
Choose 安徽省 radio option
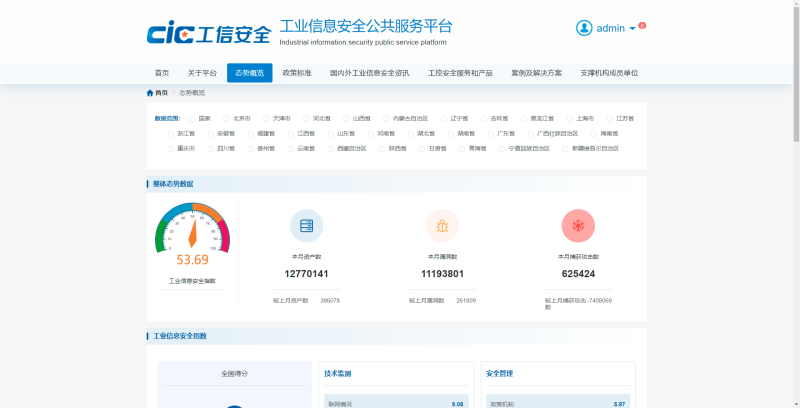click(210, 134)
